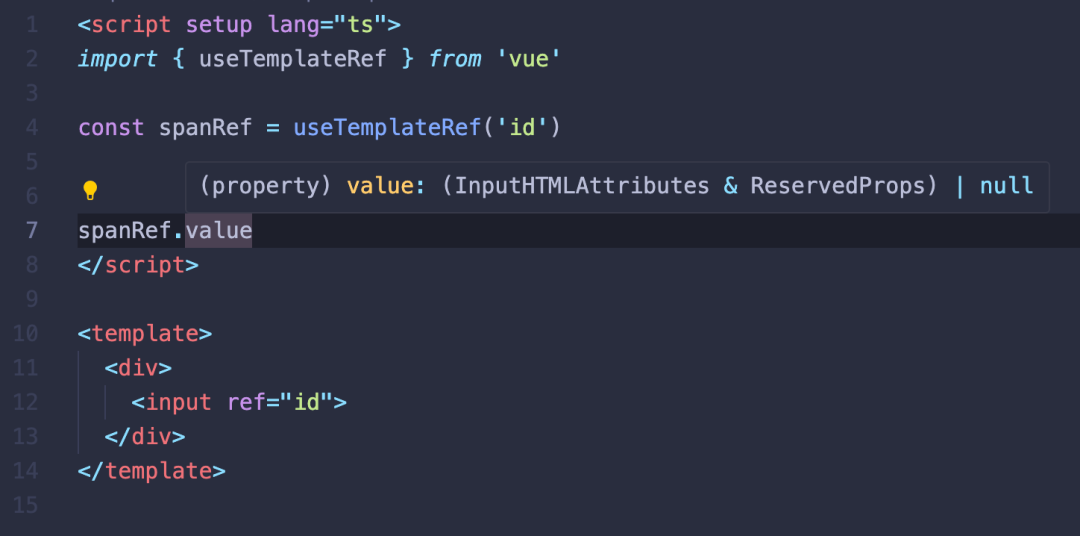Click the lightbulb code action icon
1080x536 pixels.
[89, 190]
